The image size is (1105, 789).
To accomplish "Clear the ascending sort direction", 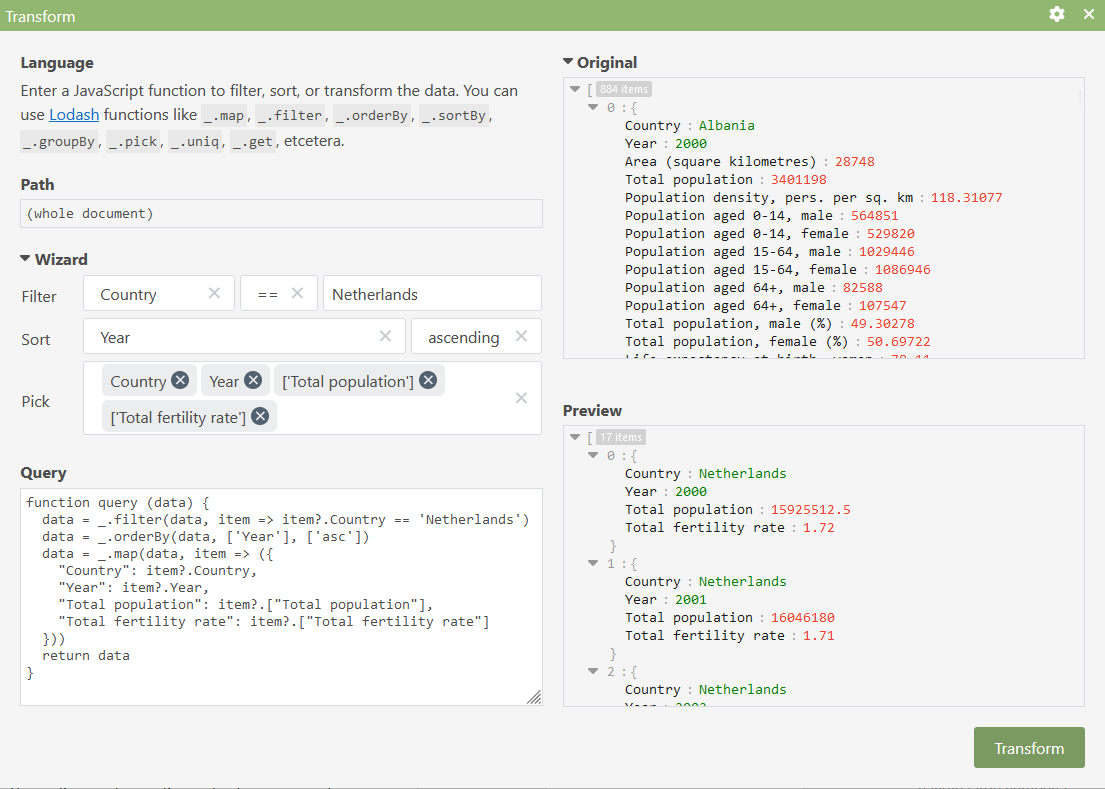I will [x=521, y=336].
